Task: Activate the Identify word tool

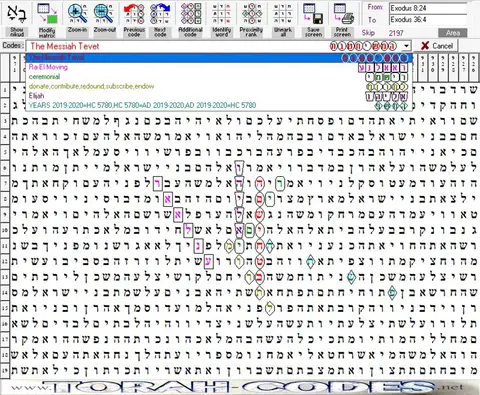Action: tap(221, 19)
